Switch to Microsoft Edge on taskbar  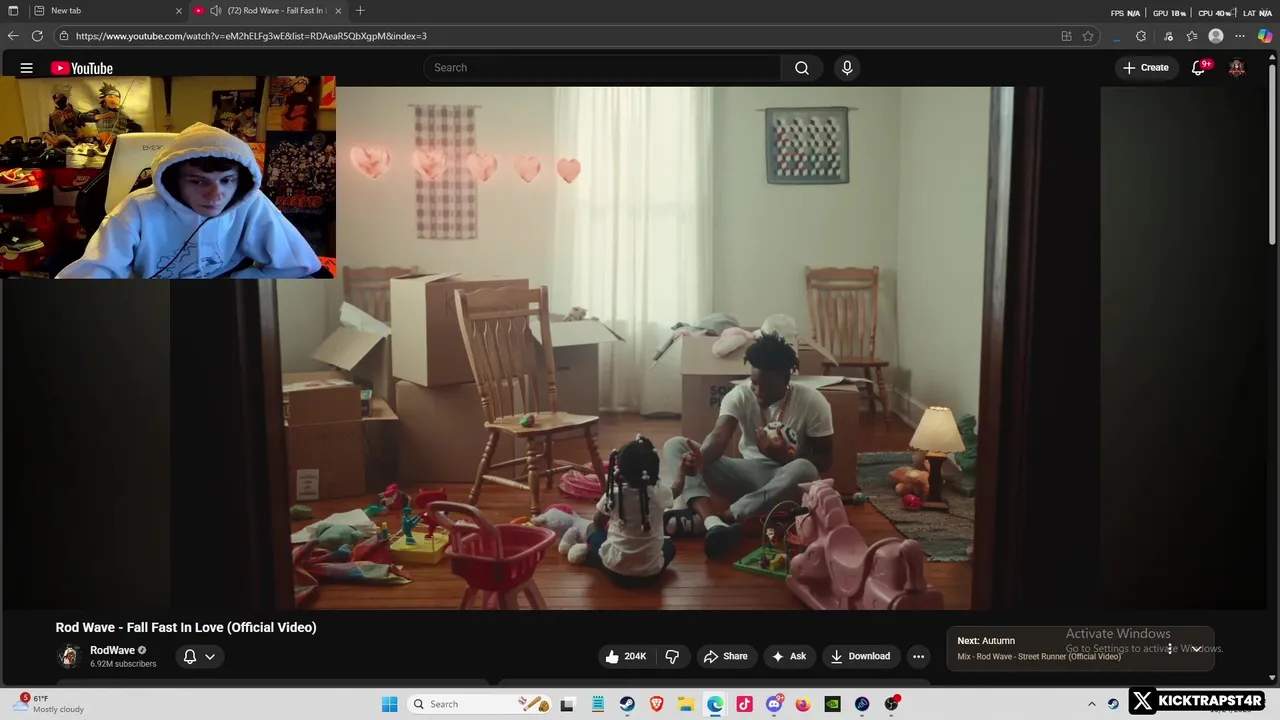[x=715, y=704]
